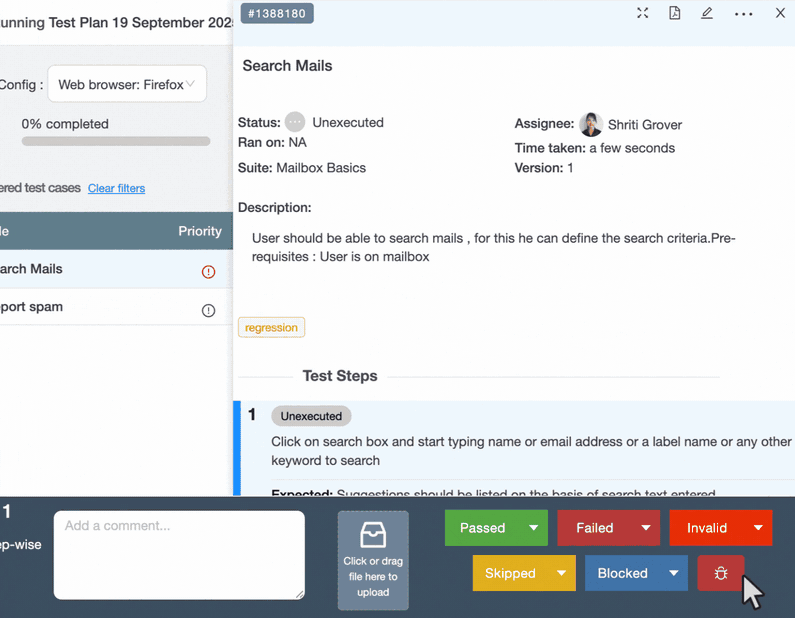795x618 pixels.
Task: Click the Search Mails title
Action: (x=287, y=66)
